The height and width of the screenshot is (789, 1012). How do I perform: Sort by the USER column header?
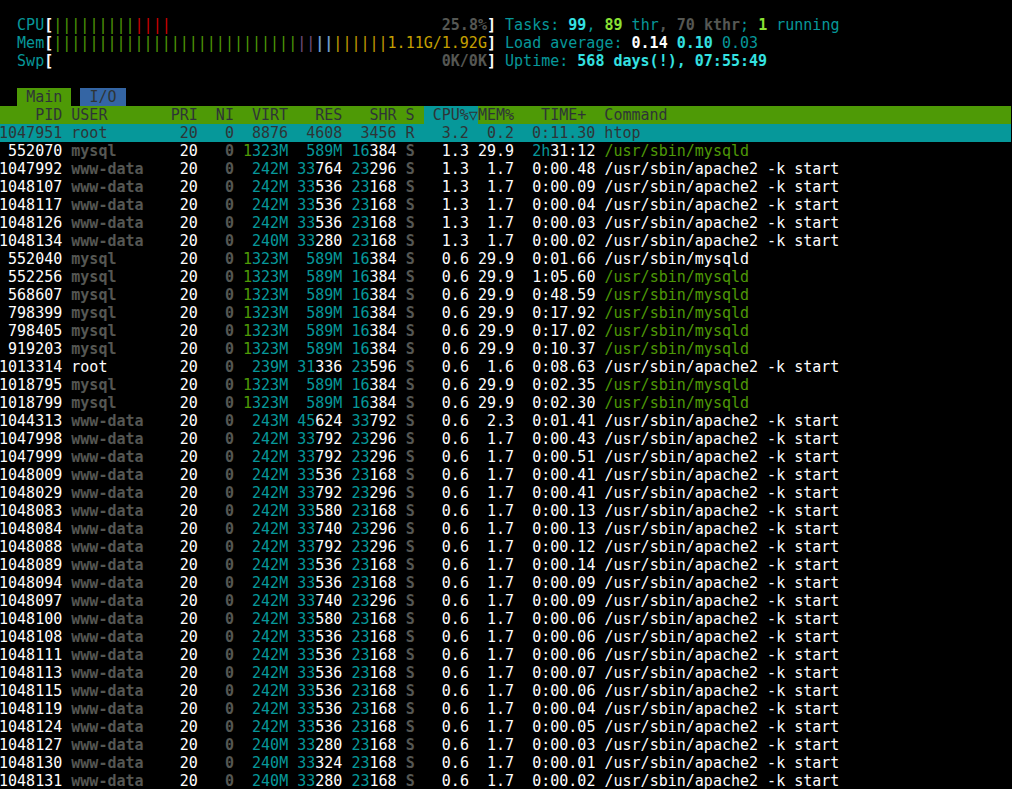[x=89, y=114]
